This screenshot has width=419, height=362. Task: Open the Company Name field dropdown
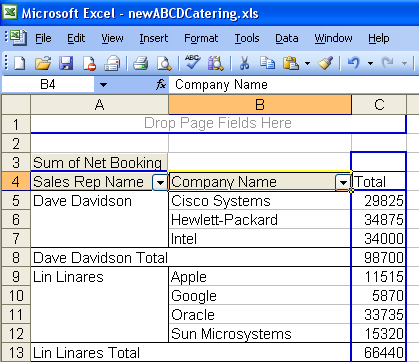343,182
